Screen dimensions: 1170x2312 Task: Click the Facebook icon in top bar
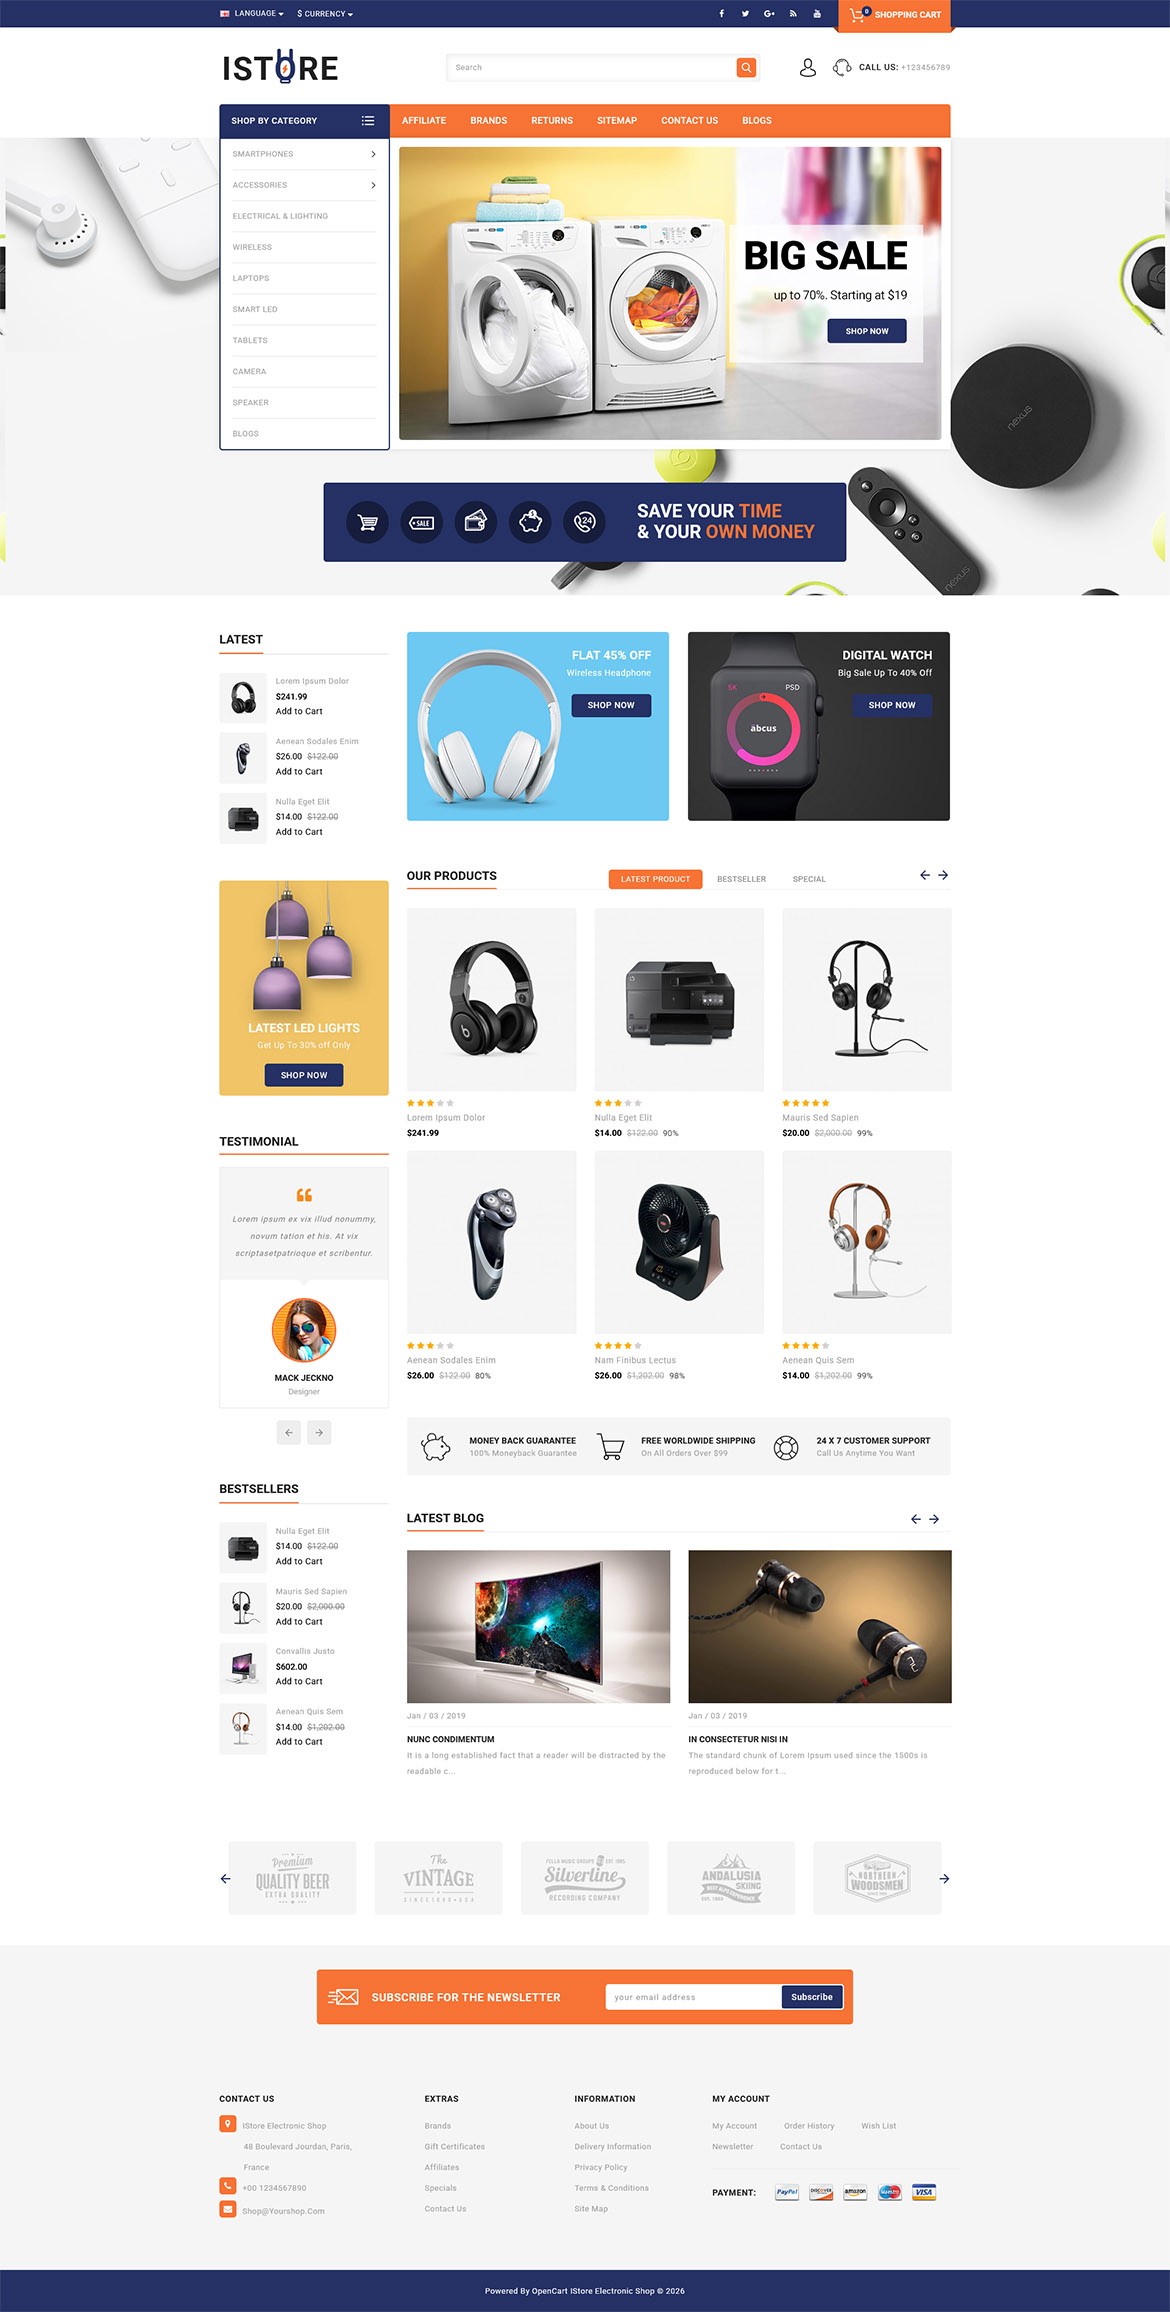[721, 14]
